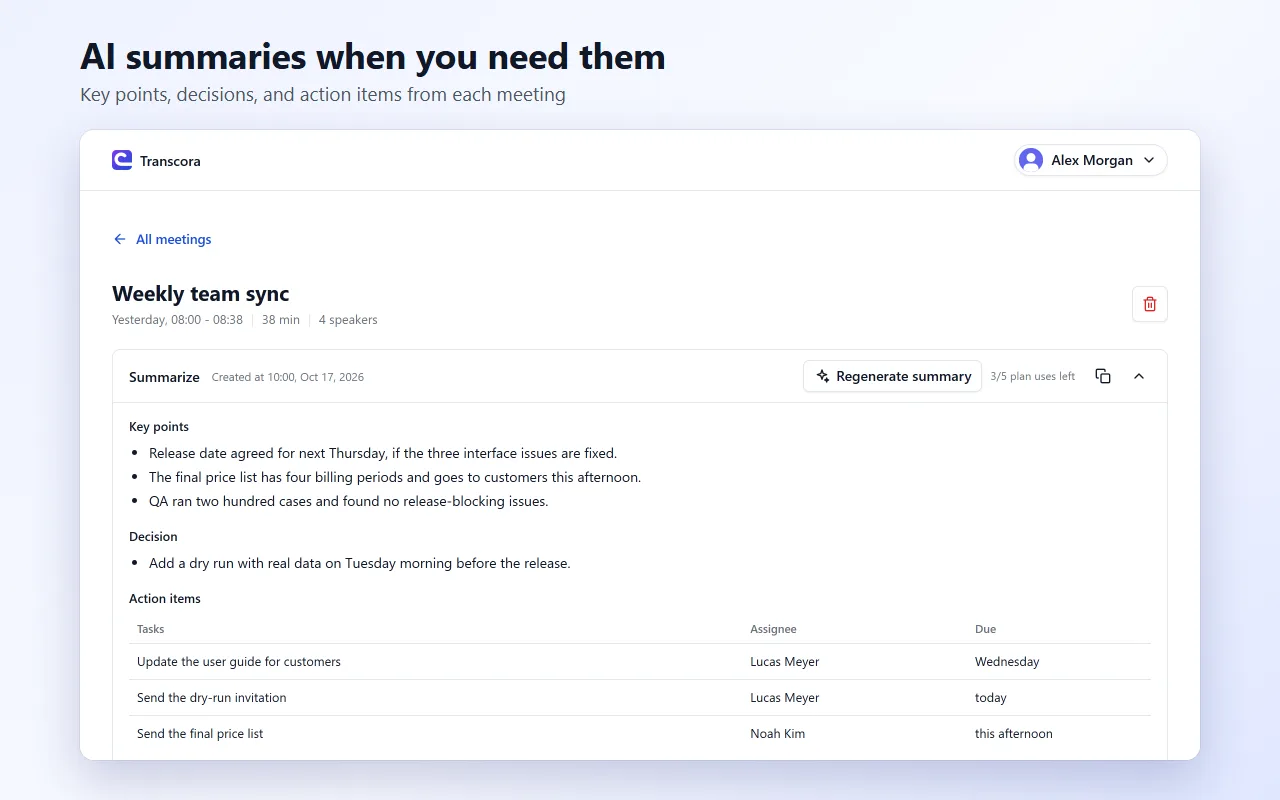
Task: Open the Alex Morgan account dropdown
Action: point(1090,160)
